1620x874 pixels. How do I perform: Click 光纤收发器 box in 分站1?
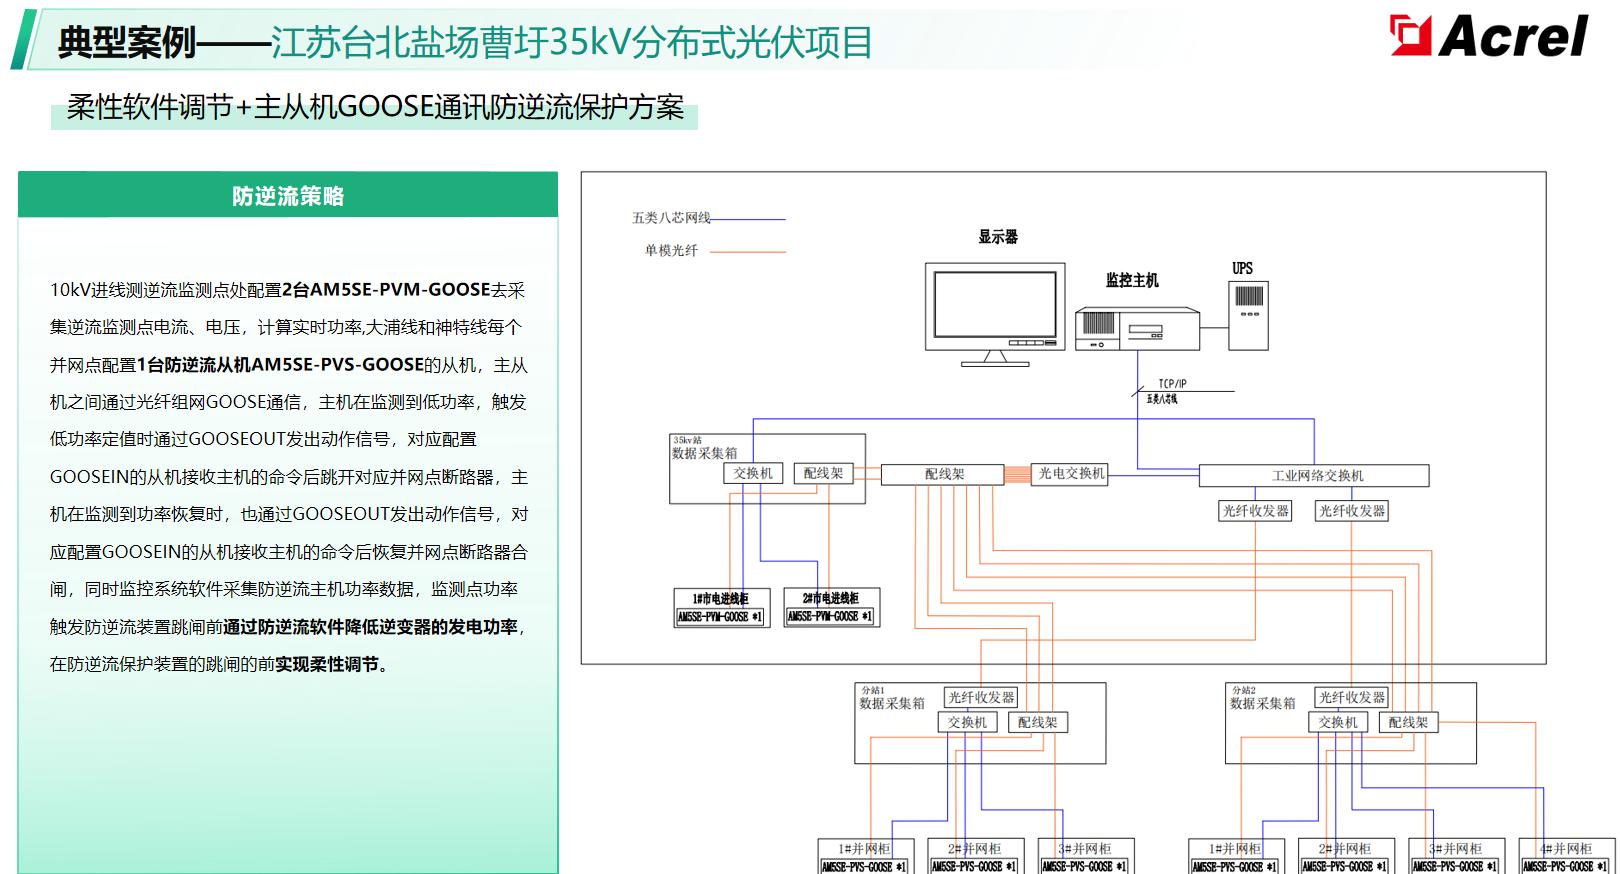coord(981,697)
